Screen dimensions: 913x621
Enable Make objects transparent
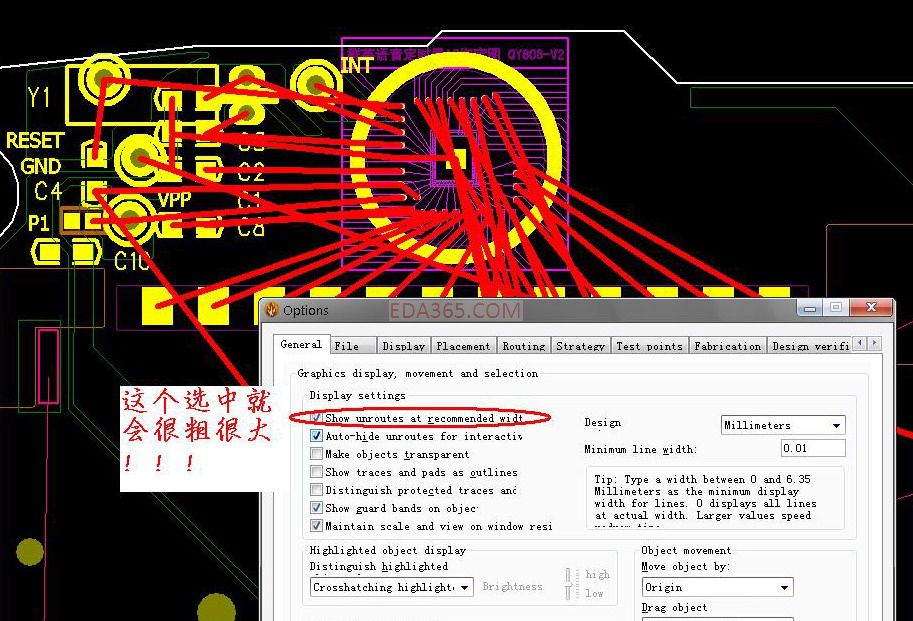tap(316, 454)
